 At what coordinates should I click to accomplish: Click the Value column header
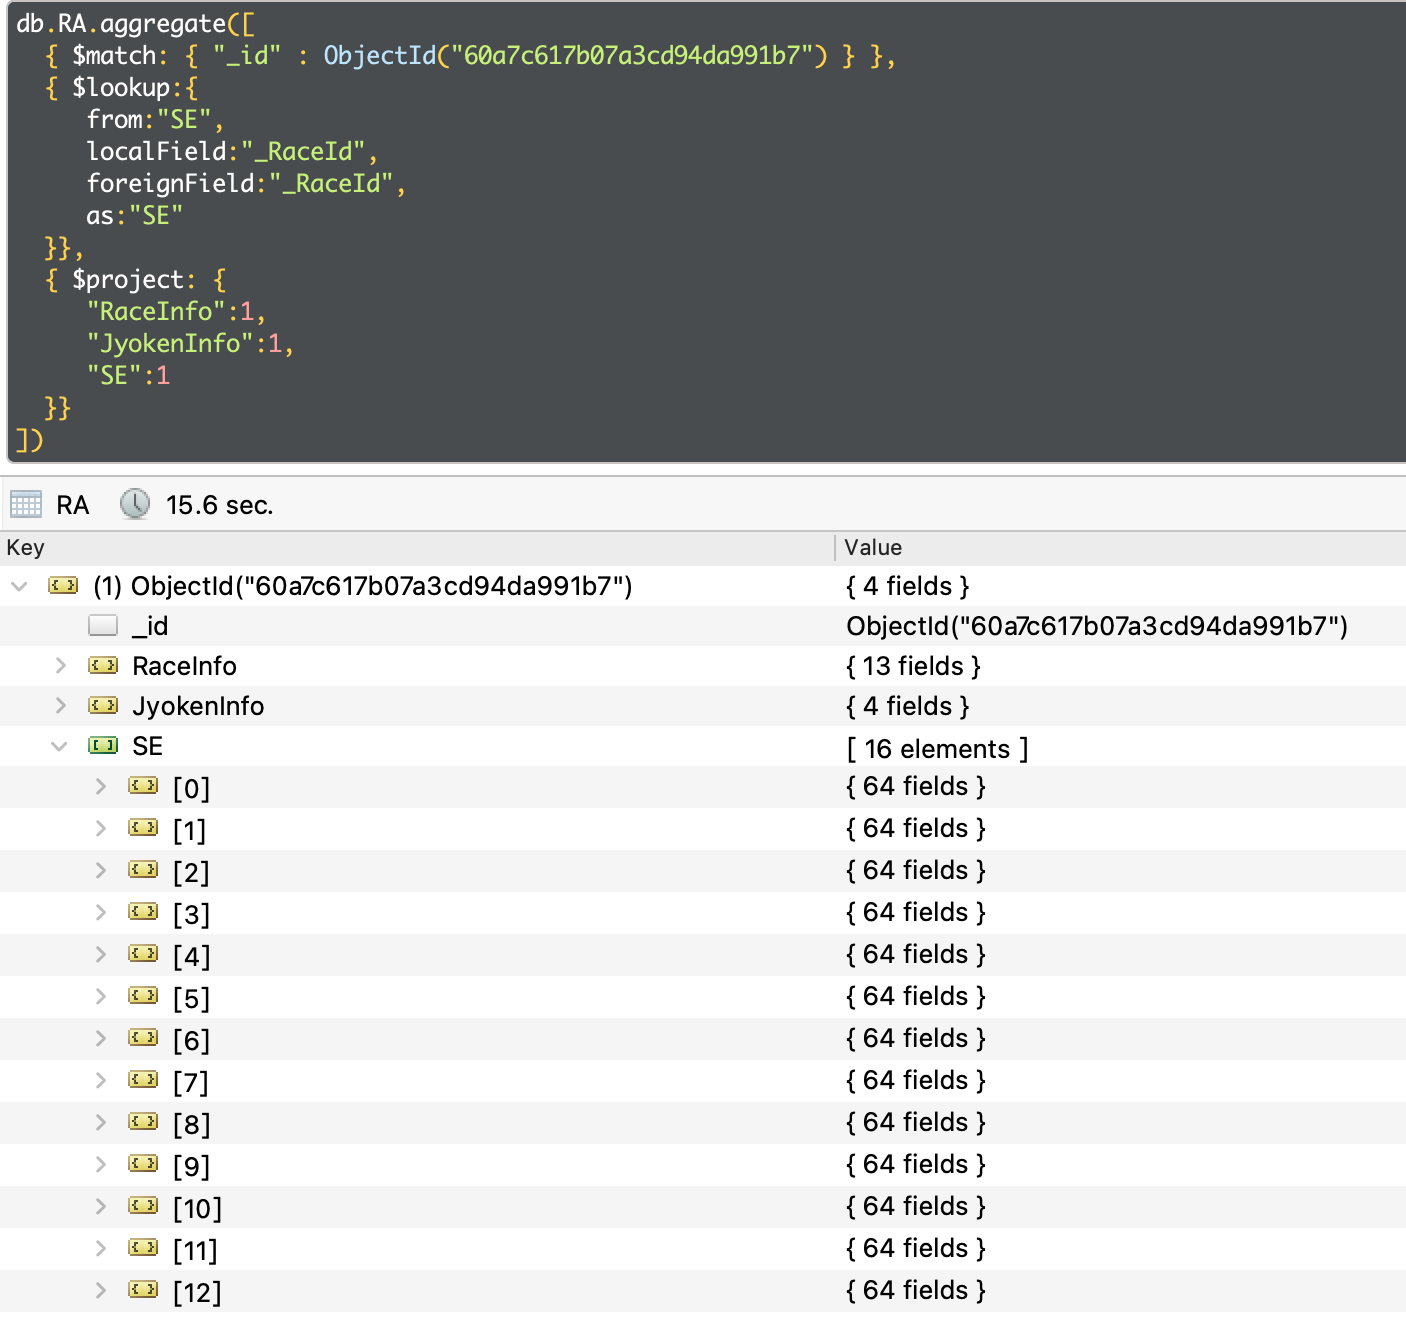pyautogui.click(x=873, y=547)
